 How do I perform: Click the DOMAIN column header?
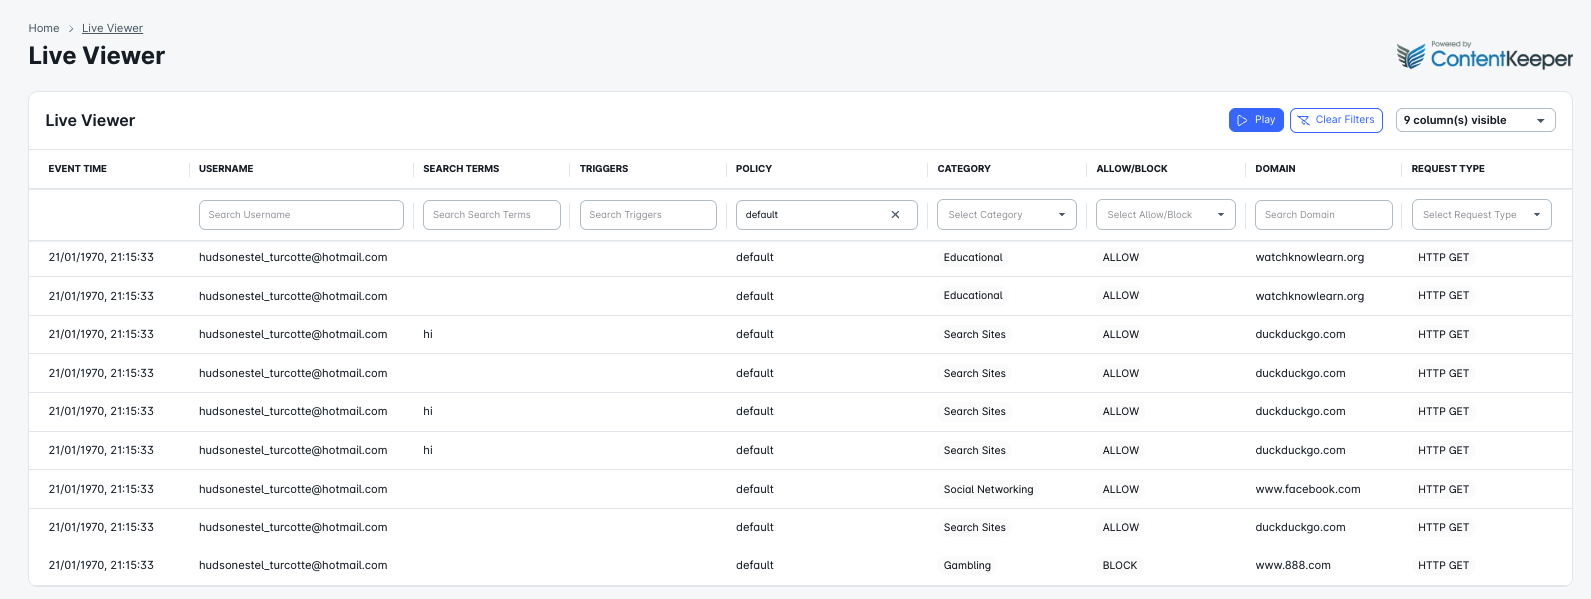1275,169
